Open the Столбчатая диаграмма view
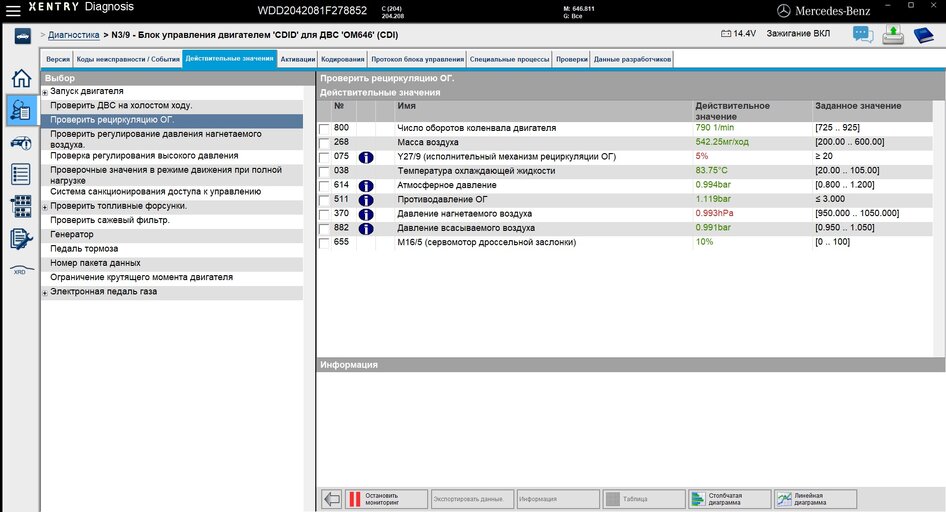Screen dimensions: 946x512 coord(729,499)
